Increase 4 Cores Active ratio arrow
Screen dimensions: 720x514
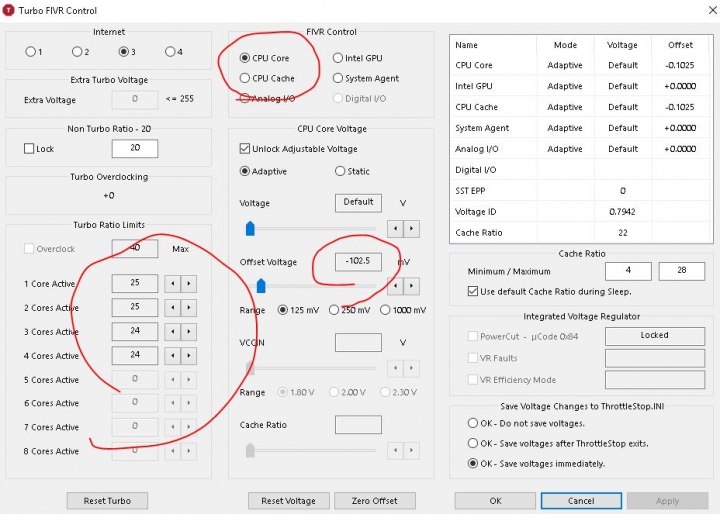(x=189, y=356)
